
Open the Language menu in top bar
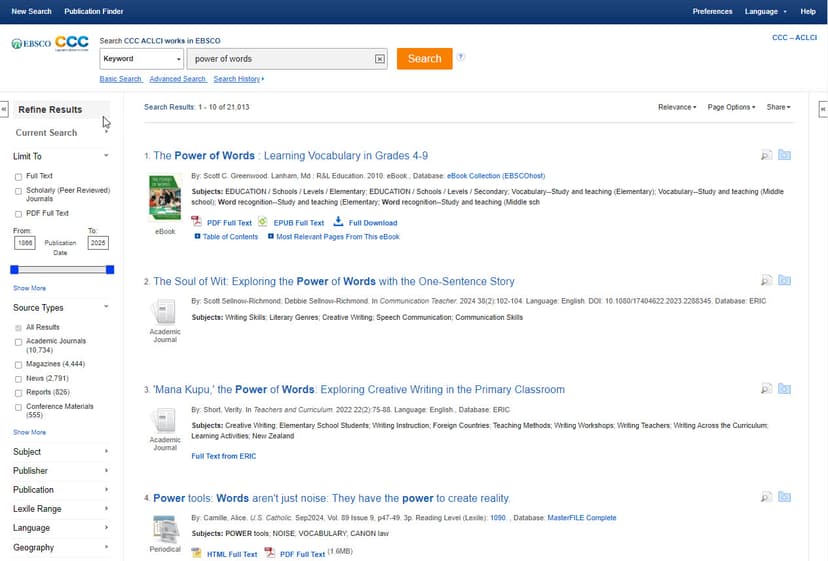tap(765, 11)
